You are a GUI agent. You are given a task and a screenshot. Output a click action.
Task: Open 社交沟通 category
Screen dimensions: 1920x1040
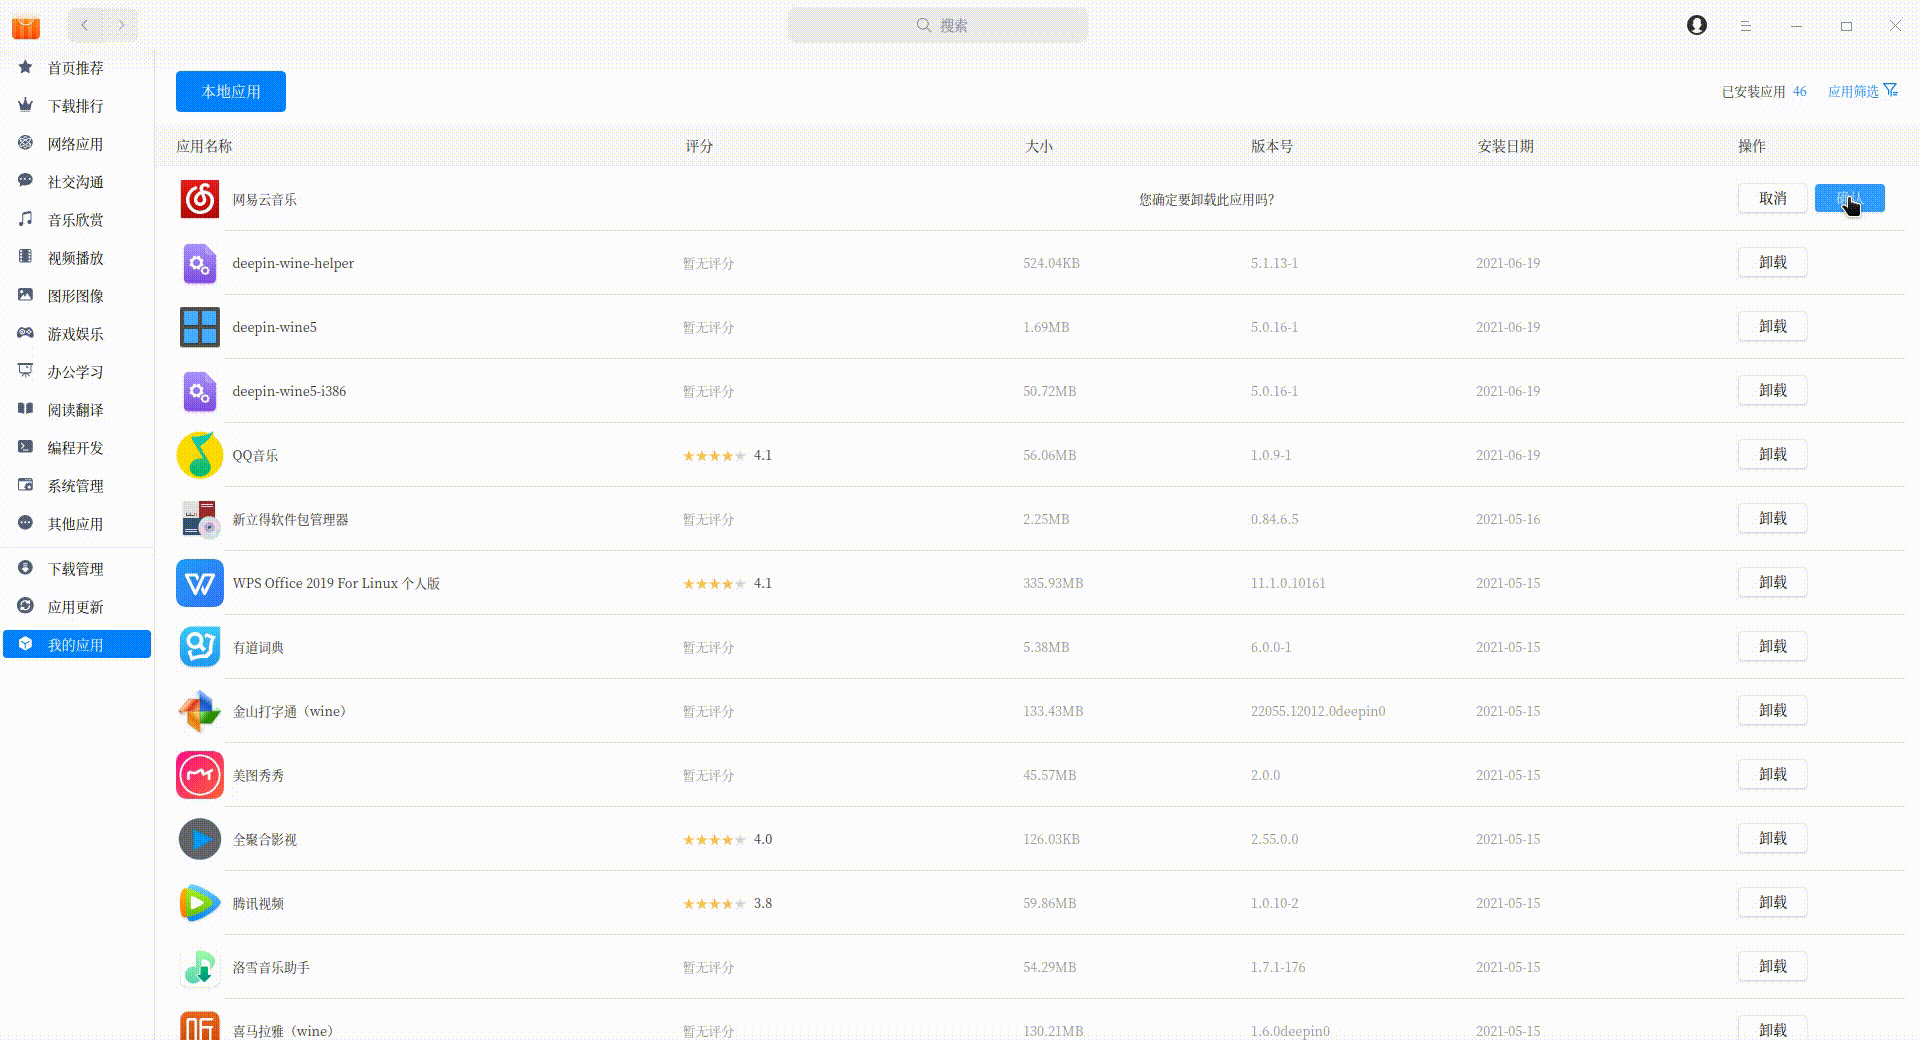point(76,182)
